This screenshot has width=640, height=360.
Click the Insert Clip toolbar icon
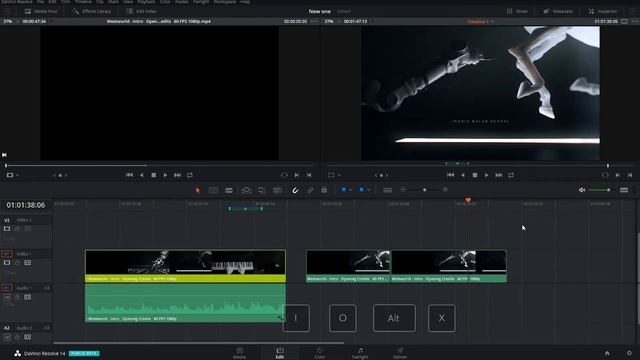246,190
